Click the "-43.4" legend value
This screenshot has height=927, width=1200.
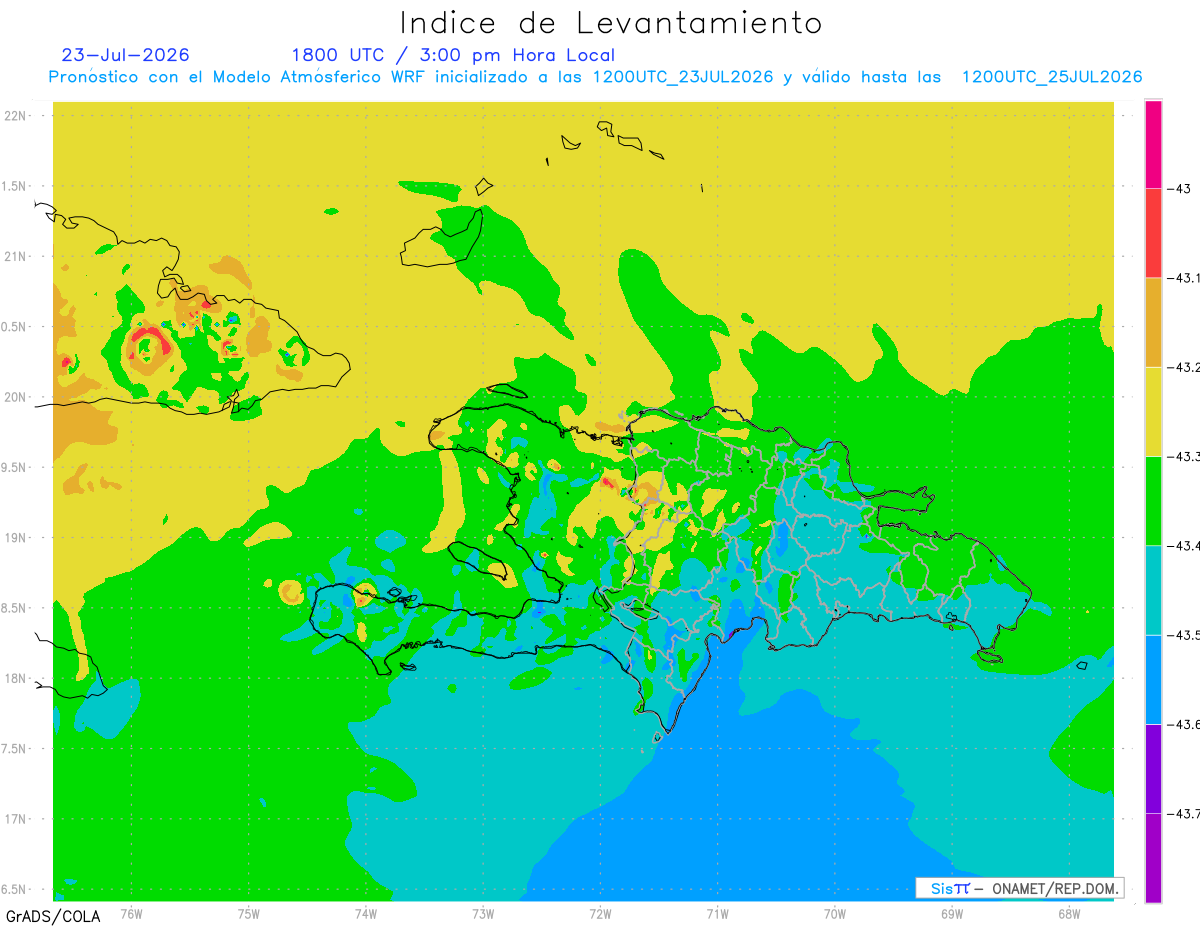(x=1185, y=545)
